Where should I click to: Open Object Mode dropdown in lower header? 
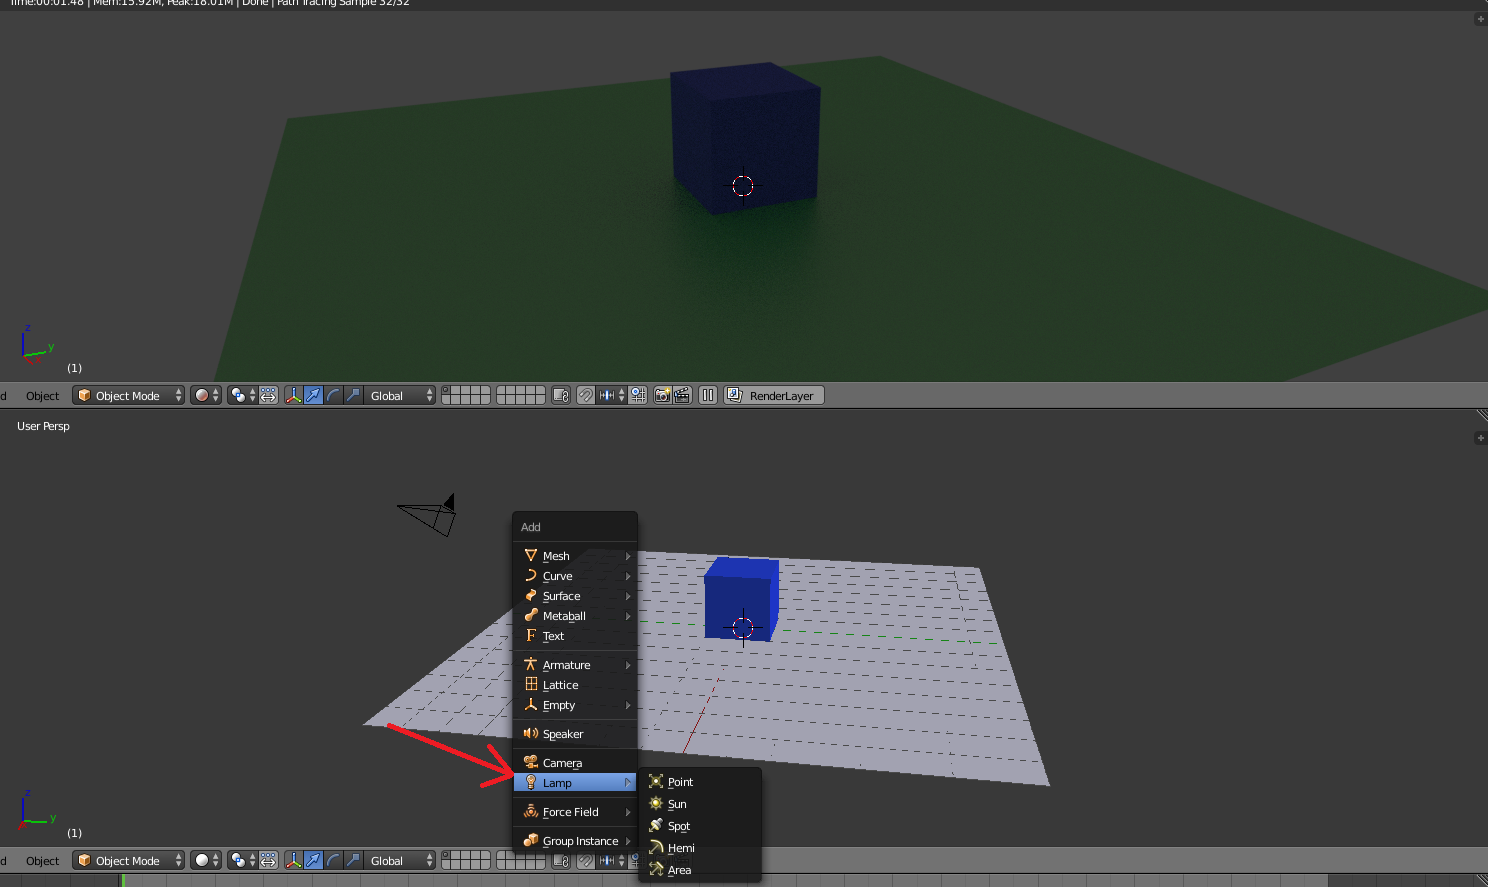129,860
